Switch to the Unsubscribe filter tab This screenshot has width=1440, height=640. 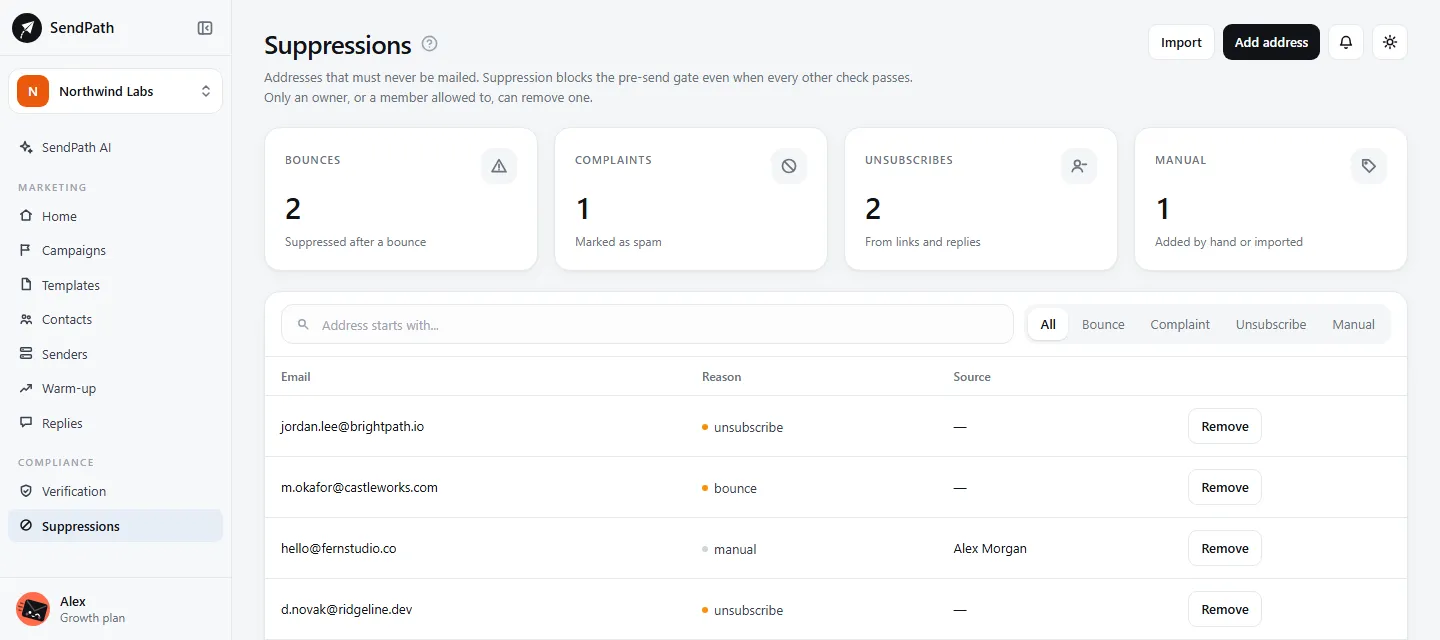coord(1271,324)
